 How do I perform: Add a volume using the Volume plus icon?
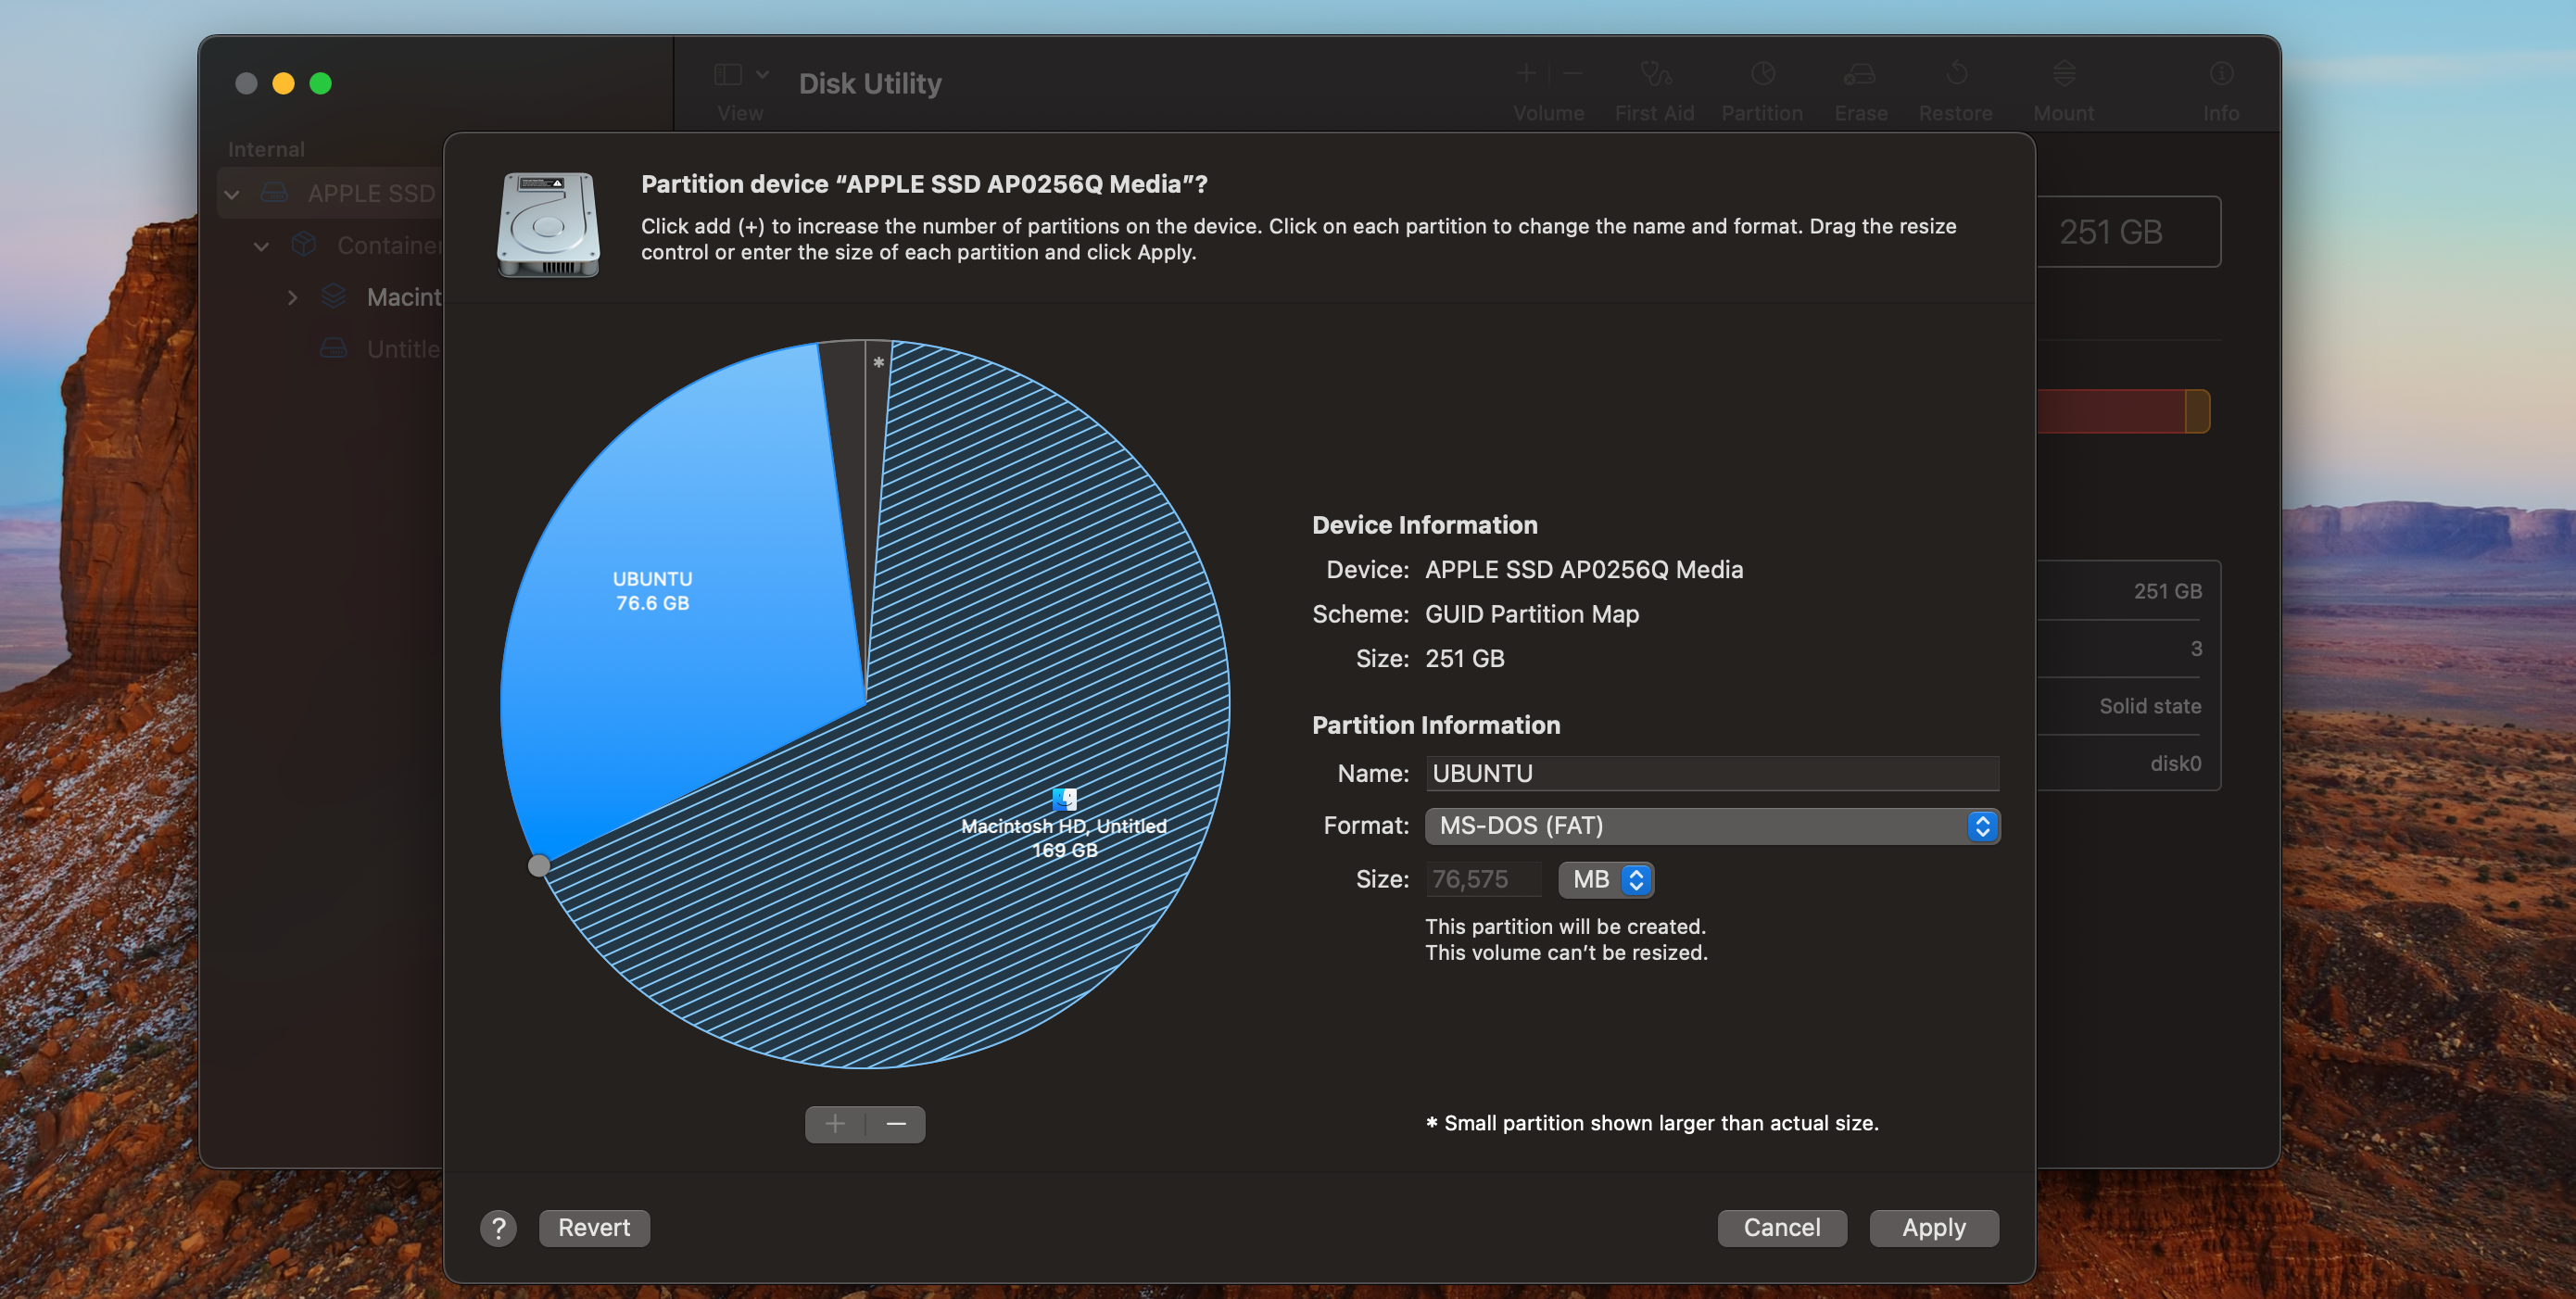click(x=1526, y=73)
